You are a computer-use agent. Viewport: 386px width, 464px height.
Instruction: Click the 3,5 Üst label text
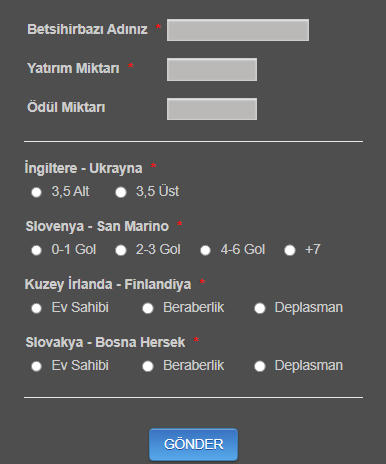coord(157,191)
